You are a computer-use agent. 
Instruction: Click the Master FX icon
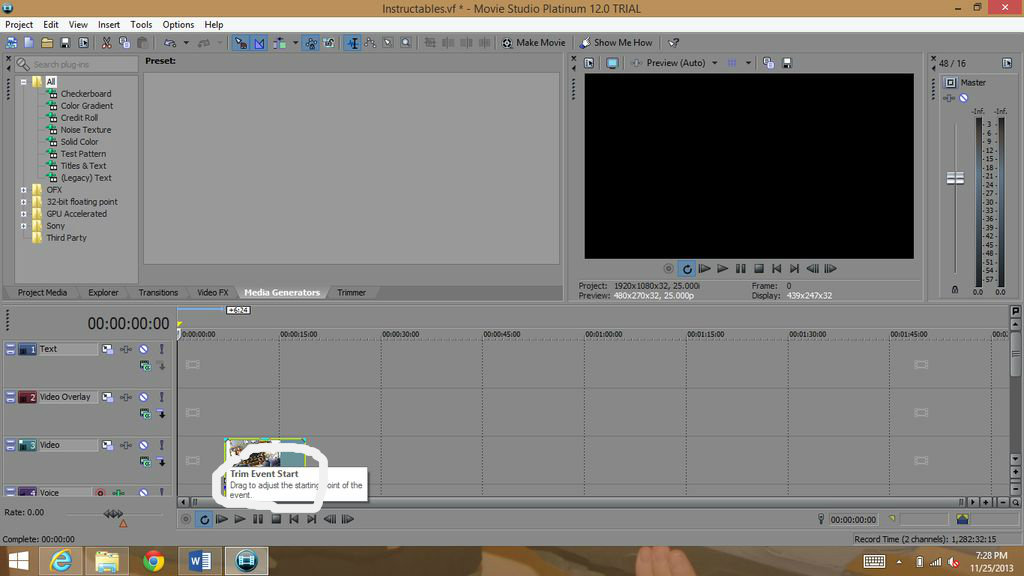[950, 98]
